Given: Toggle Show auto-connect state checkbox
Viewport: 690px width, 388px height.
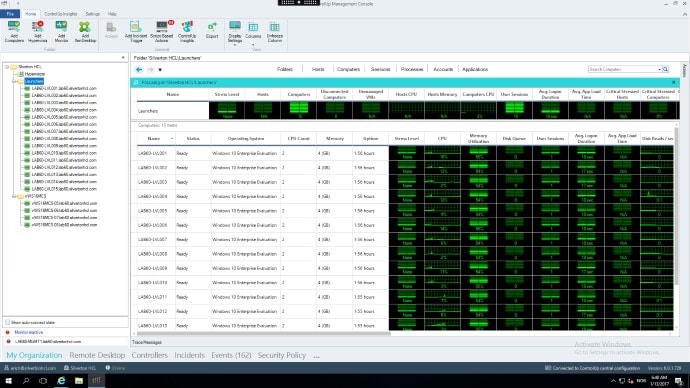Looking at the screenshot, I should coord(7,322).
